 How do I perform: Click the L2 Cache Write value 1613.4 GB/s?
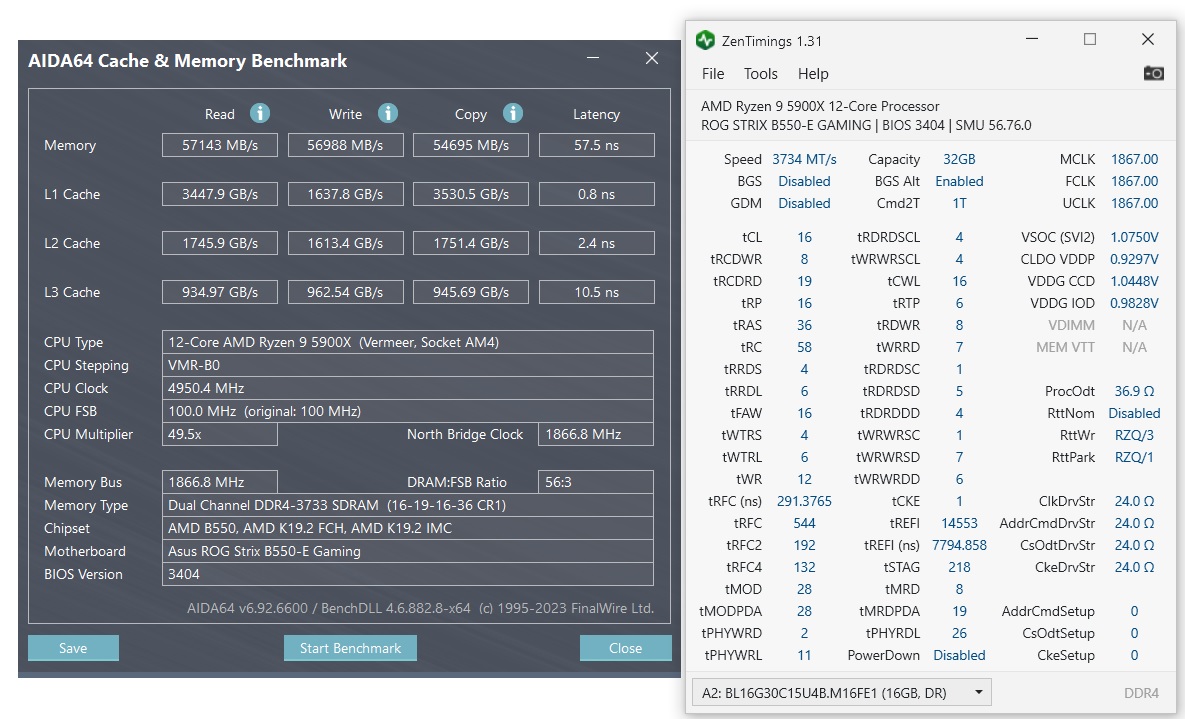(345, 243)
